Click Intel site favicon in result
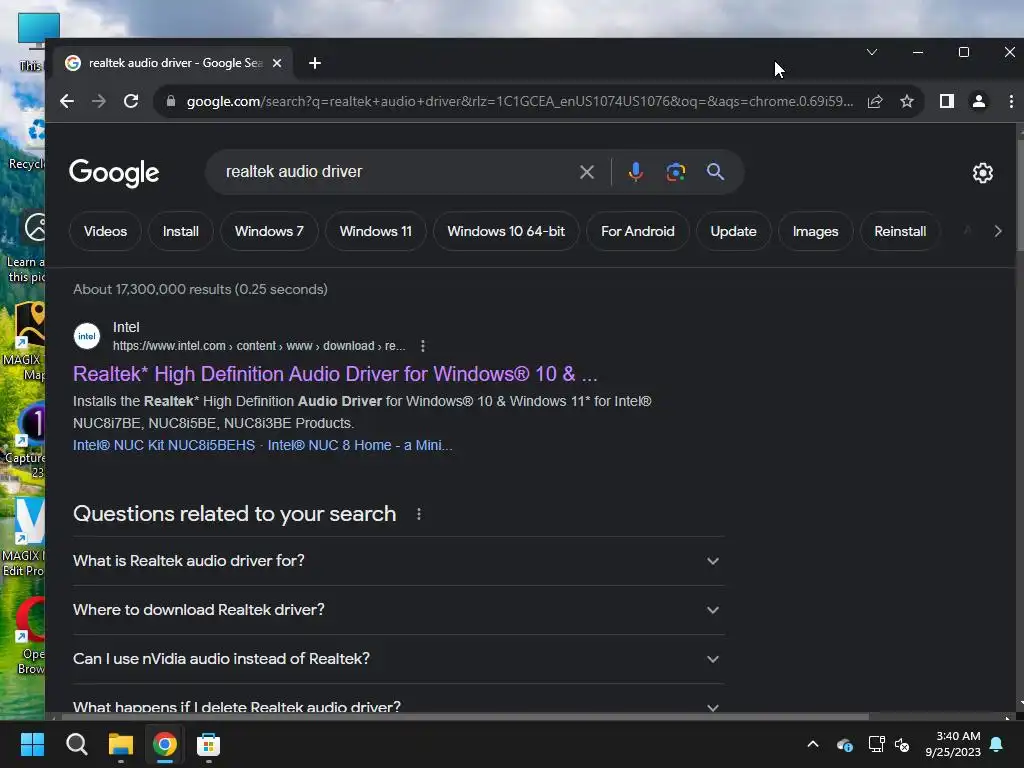 (87, 336)
